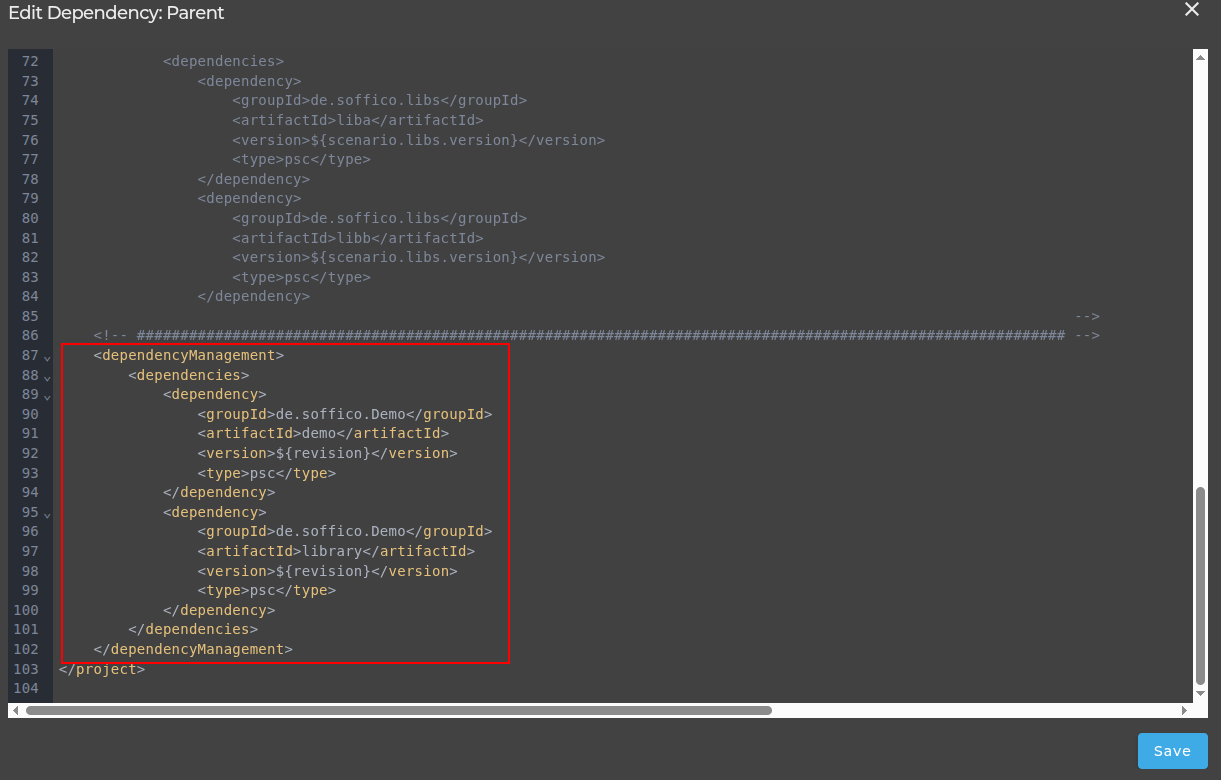
Task: Click the horizontal scrollbar thumb
Action: tap(399, 710)
